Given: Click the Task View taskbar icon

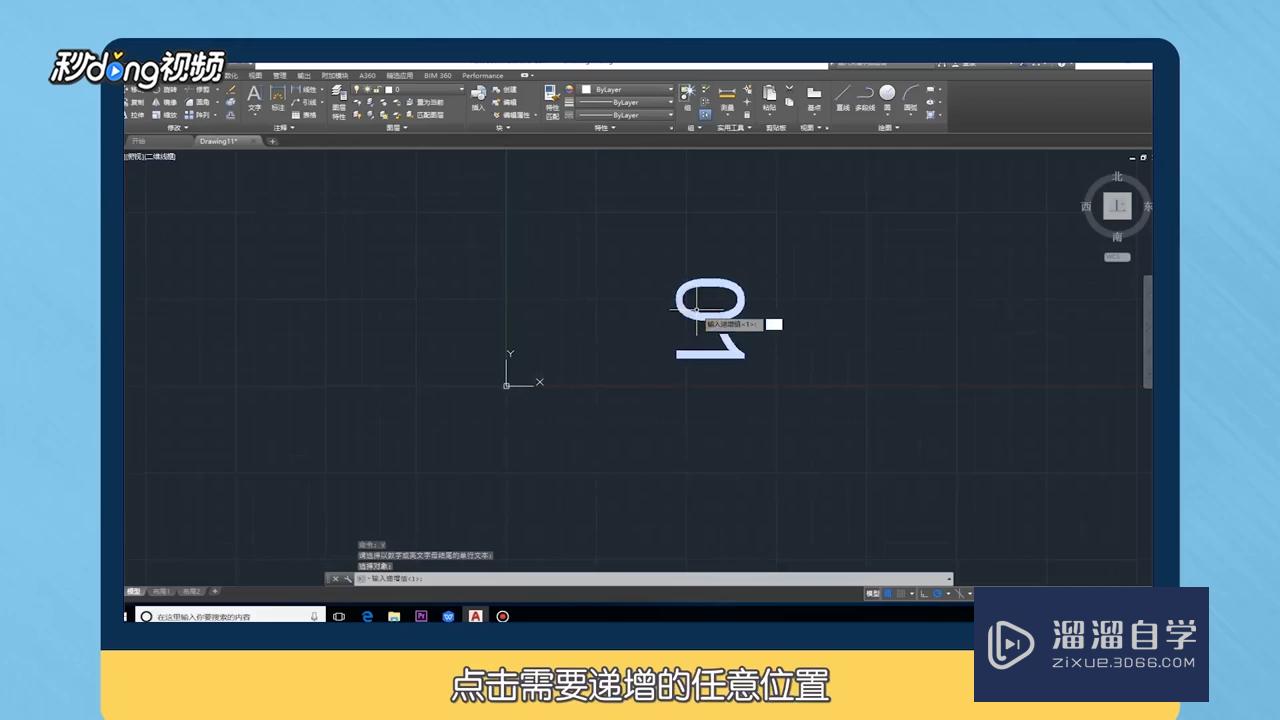Looking at the screenshot, I should pyautogui.click(x=339, y=617).
